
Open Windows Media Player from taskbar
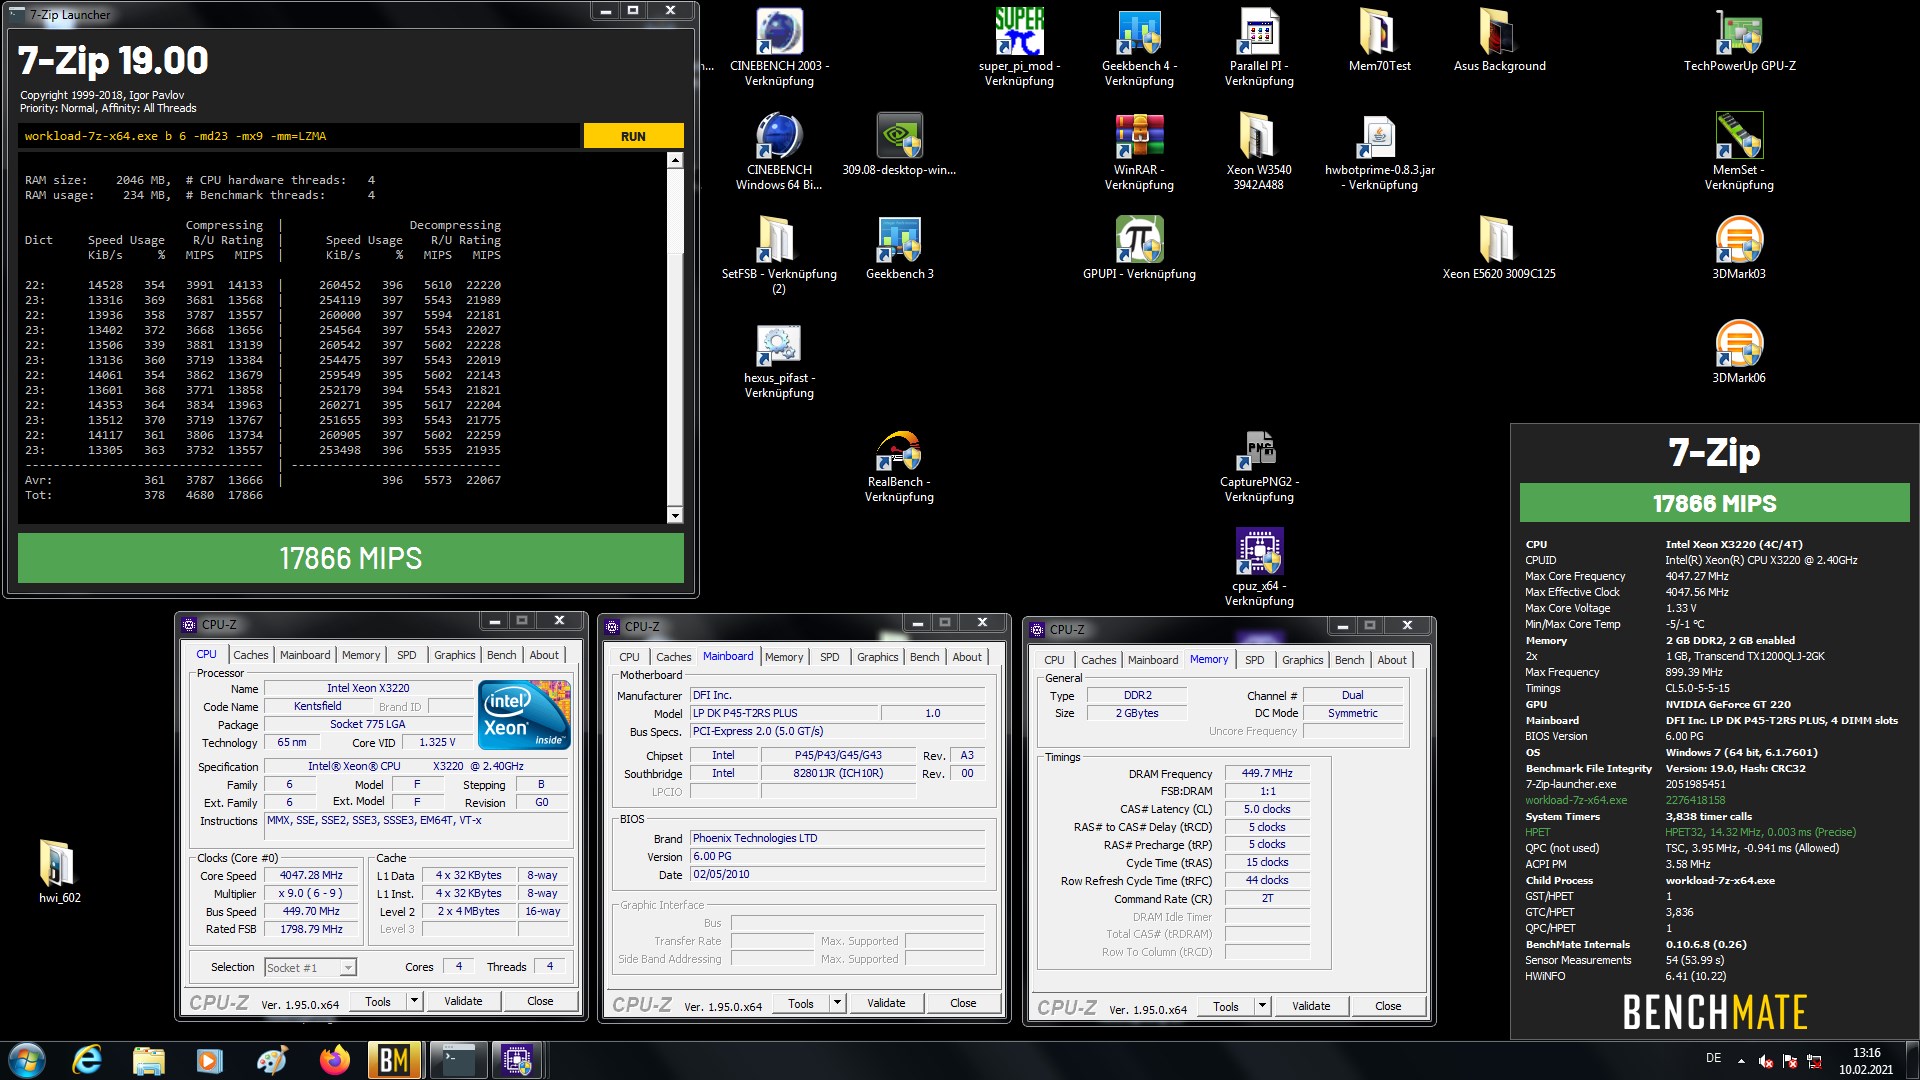pos(209,1060)
